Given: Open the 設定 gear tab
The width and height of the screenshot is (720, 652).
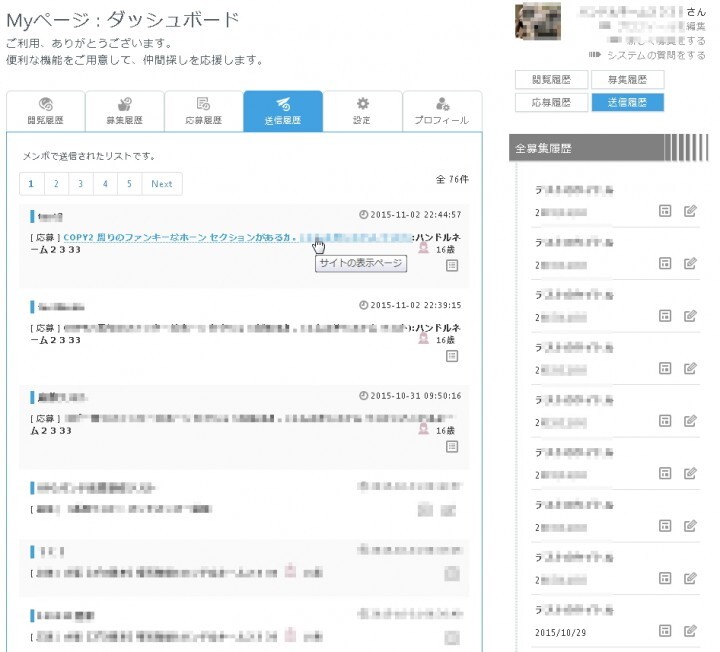Looking at the screenshot, I should click(x=362, y=111).
